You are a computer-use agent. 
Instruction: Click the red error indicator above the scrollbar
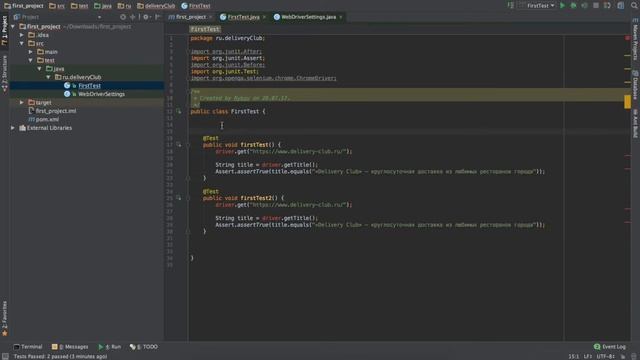(627, 38)
